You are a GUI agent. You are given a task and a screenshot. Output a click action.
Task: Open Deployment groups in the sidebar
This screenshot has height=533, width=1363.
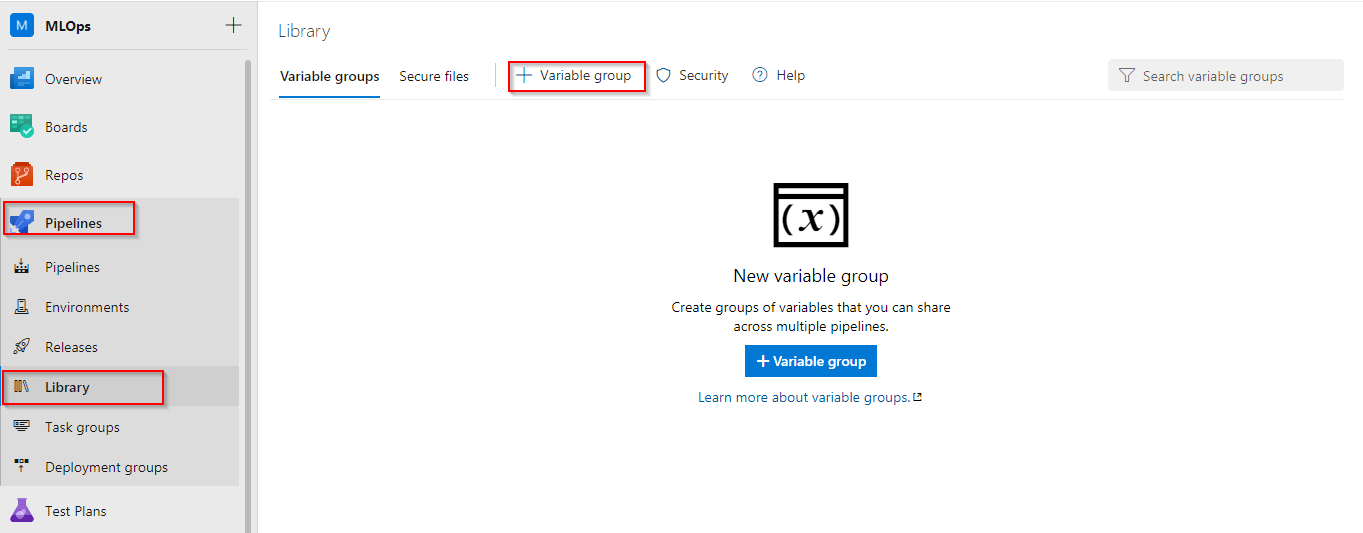[x=120, y=467]
